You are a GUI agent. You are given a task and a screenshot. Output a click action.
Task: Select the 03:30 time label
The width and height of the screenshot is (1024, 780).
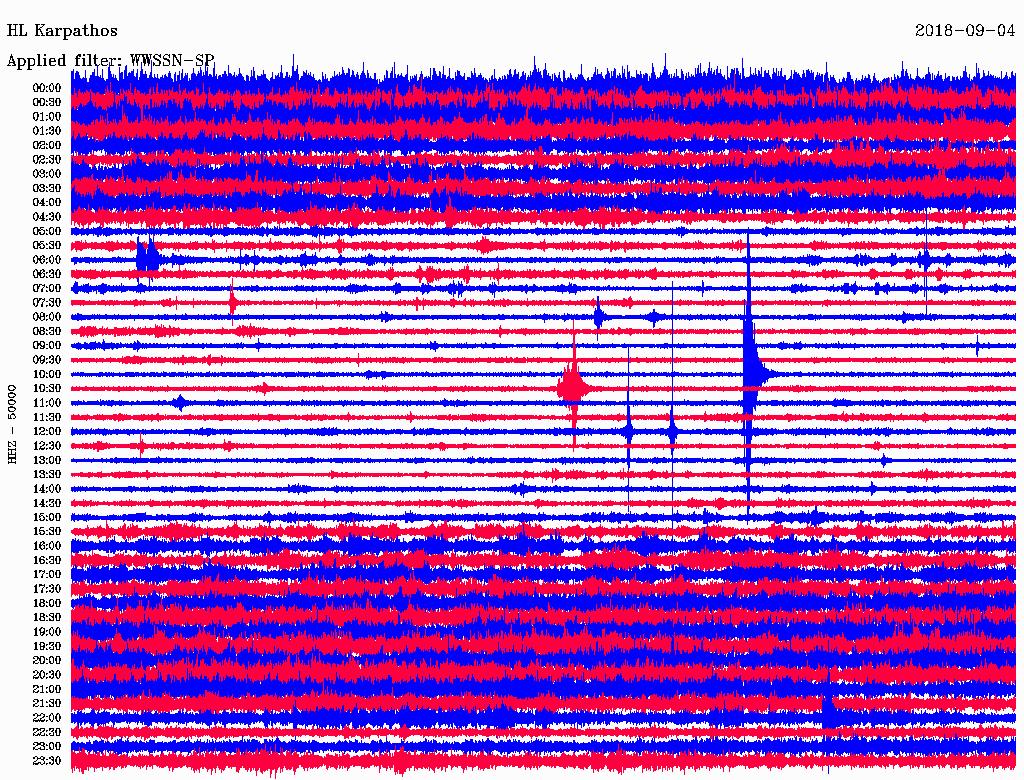click(47, 188)
